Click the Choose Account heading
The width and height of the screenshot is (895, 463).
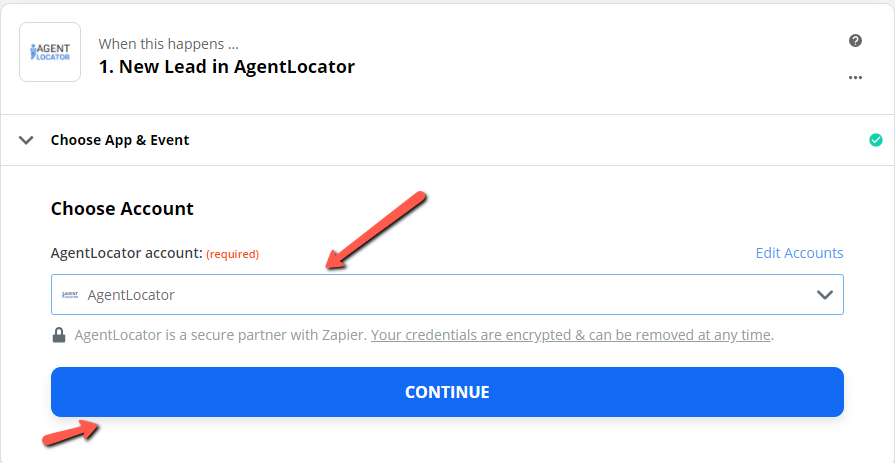tap(122, 209)
